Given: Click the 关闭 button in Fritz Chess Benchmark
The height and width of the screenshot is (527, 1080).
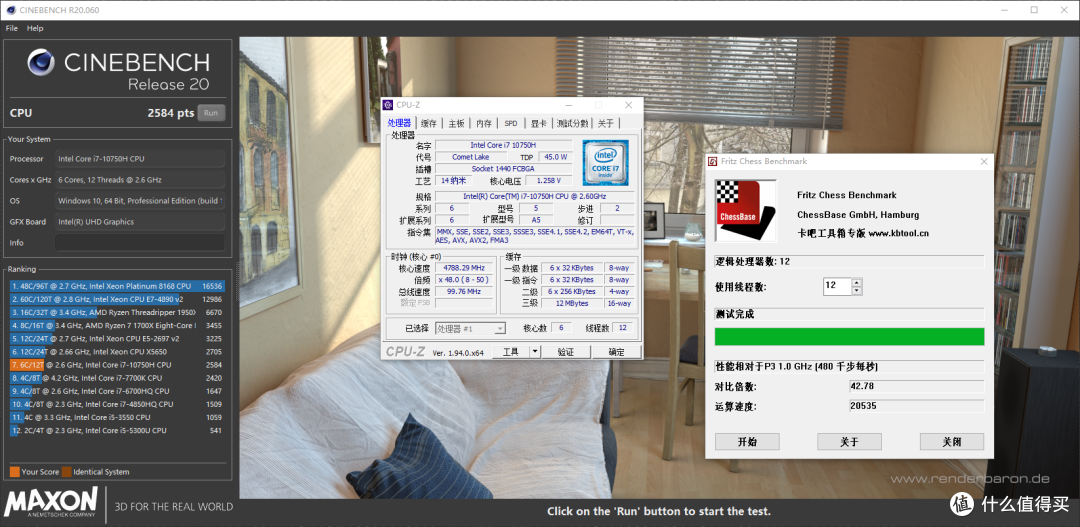Looking at the screenshot, I should (952, 442).
